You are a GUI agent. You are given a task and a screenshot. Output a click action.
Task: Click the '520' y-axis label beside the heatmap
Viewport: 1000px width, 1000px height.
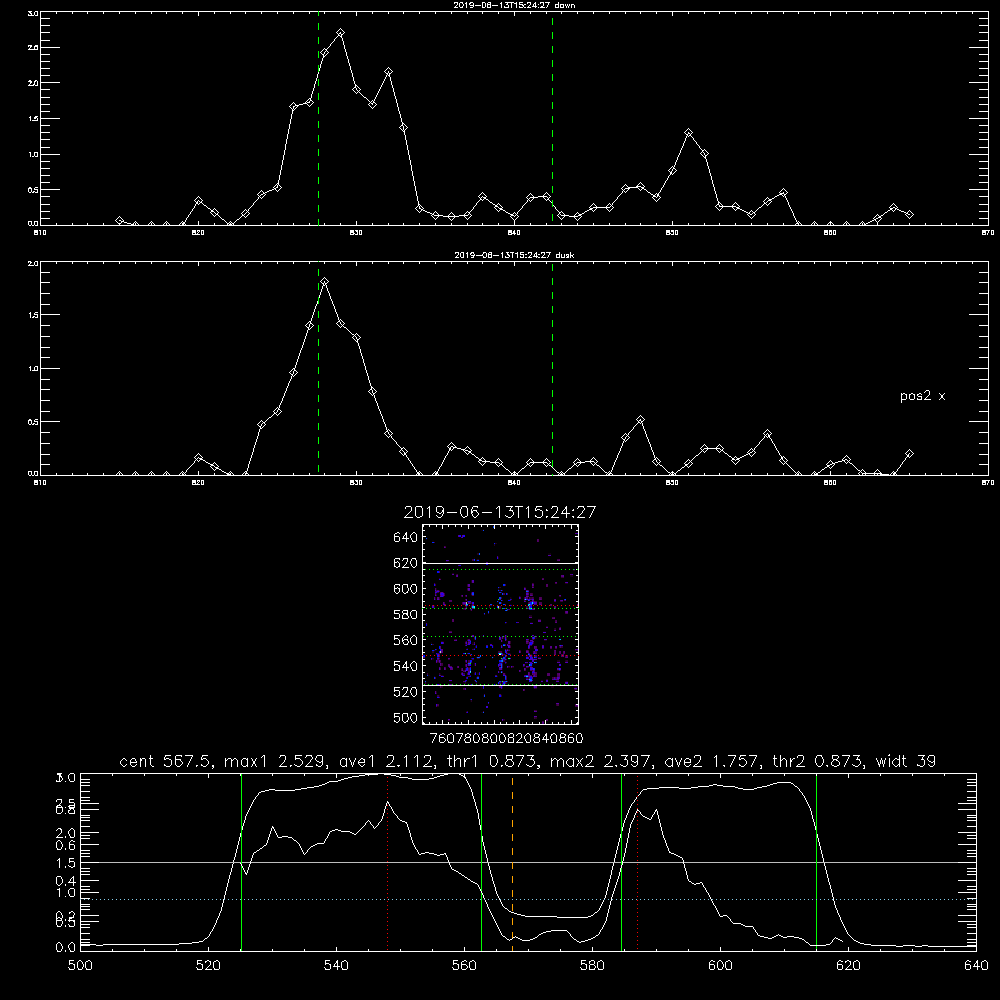click(406, 692)
